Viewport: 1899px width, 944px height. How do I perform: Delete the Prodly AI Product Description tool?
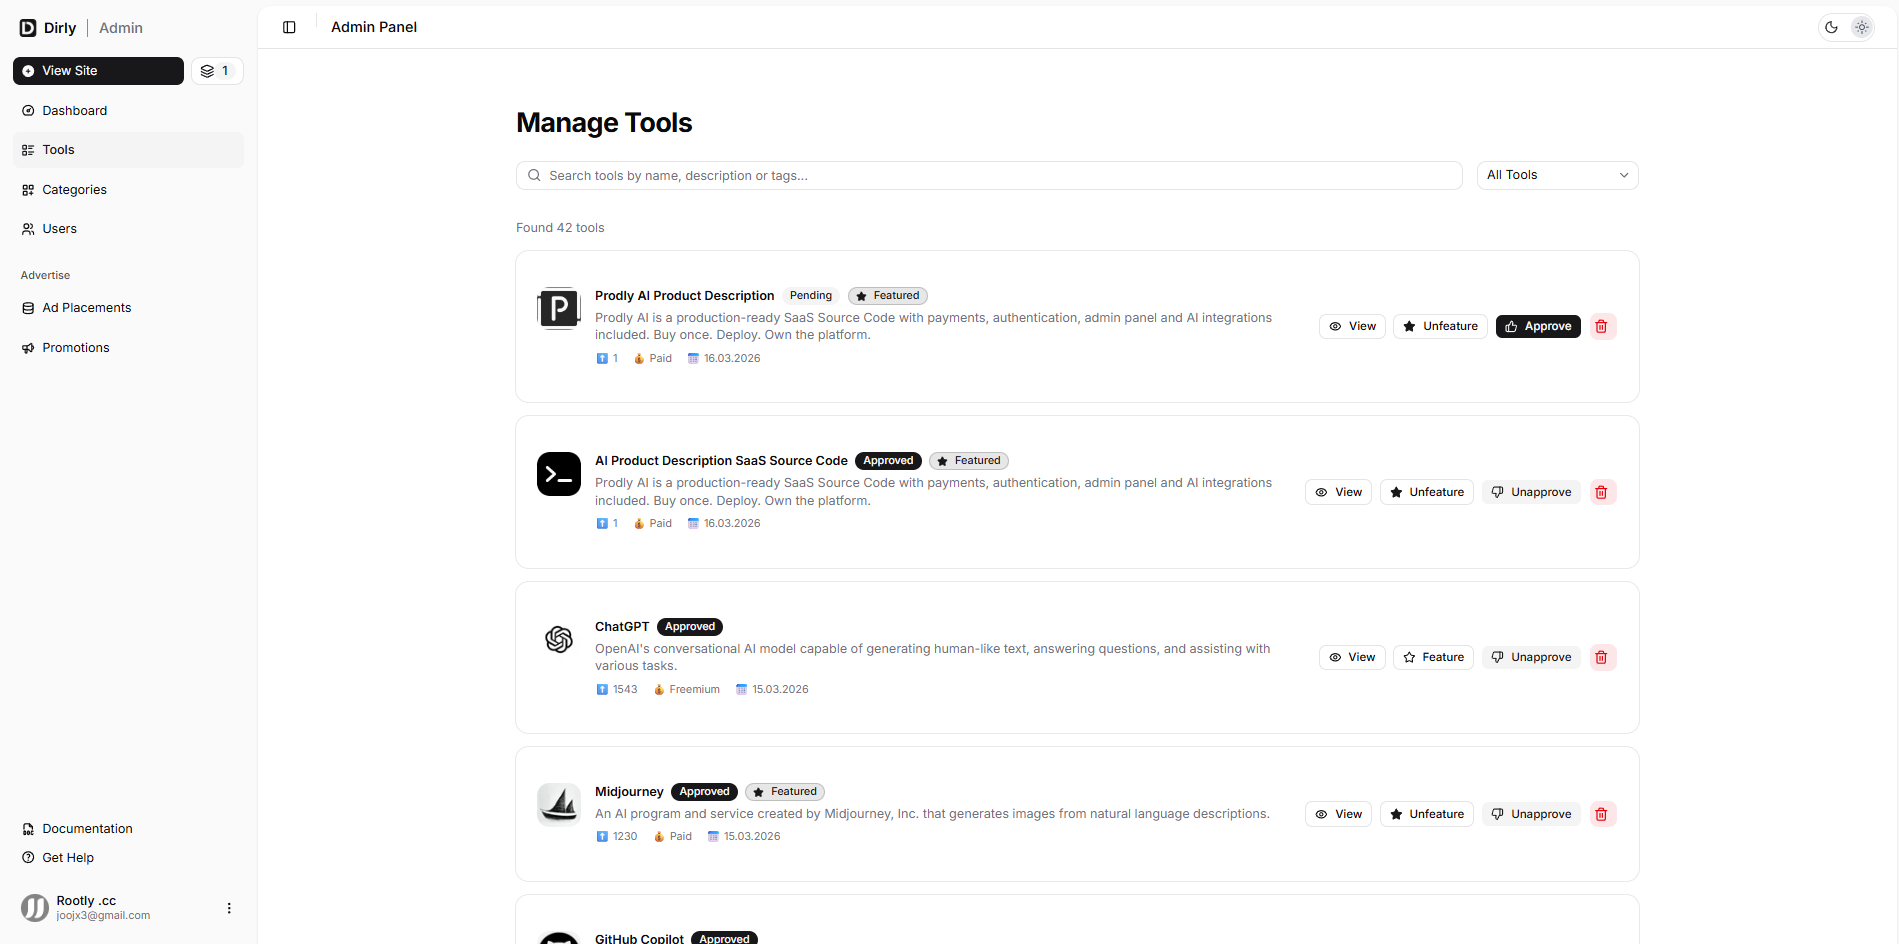point(1601,326)
